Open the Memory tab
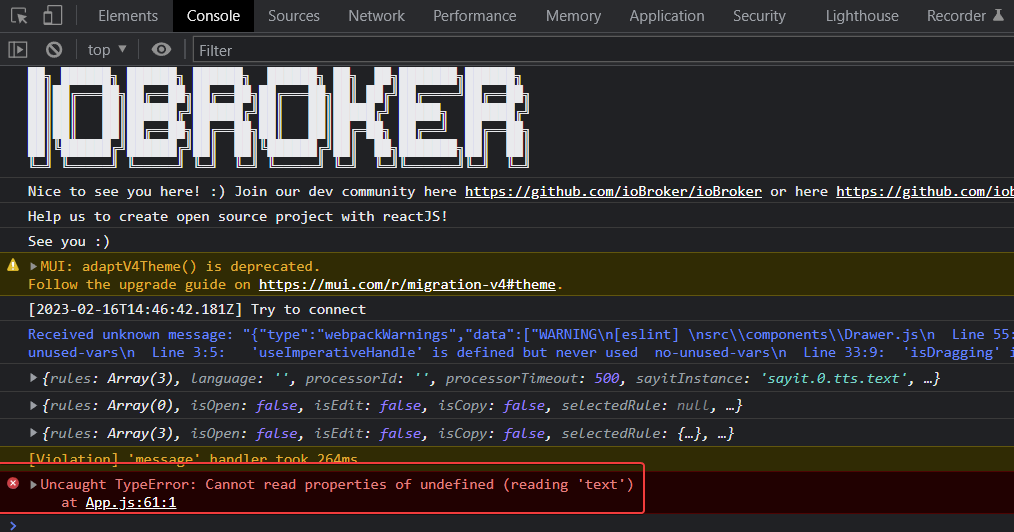This screenshot has width=1014, height=532. click(x=573, y=16)
